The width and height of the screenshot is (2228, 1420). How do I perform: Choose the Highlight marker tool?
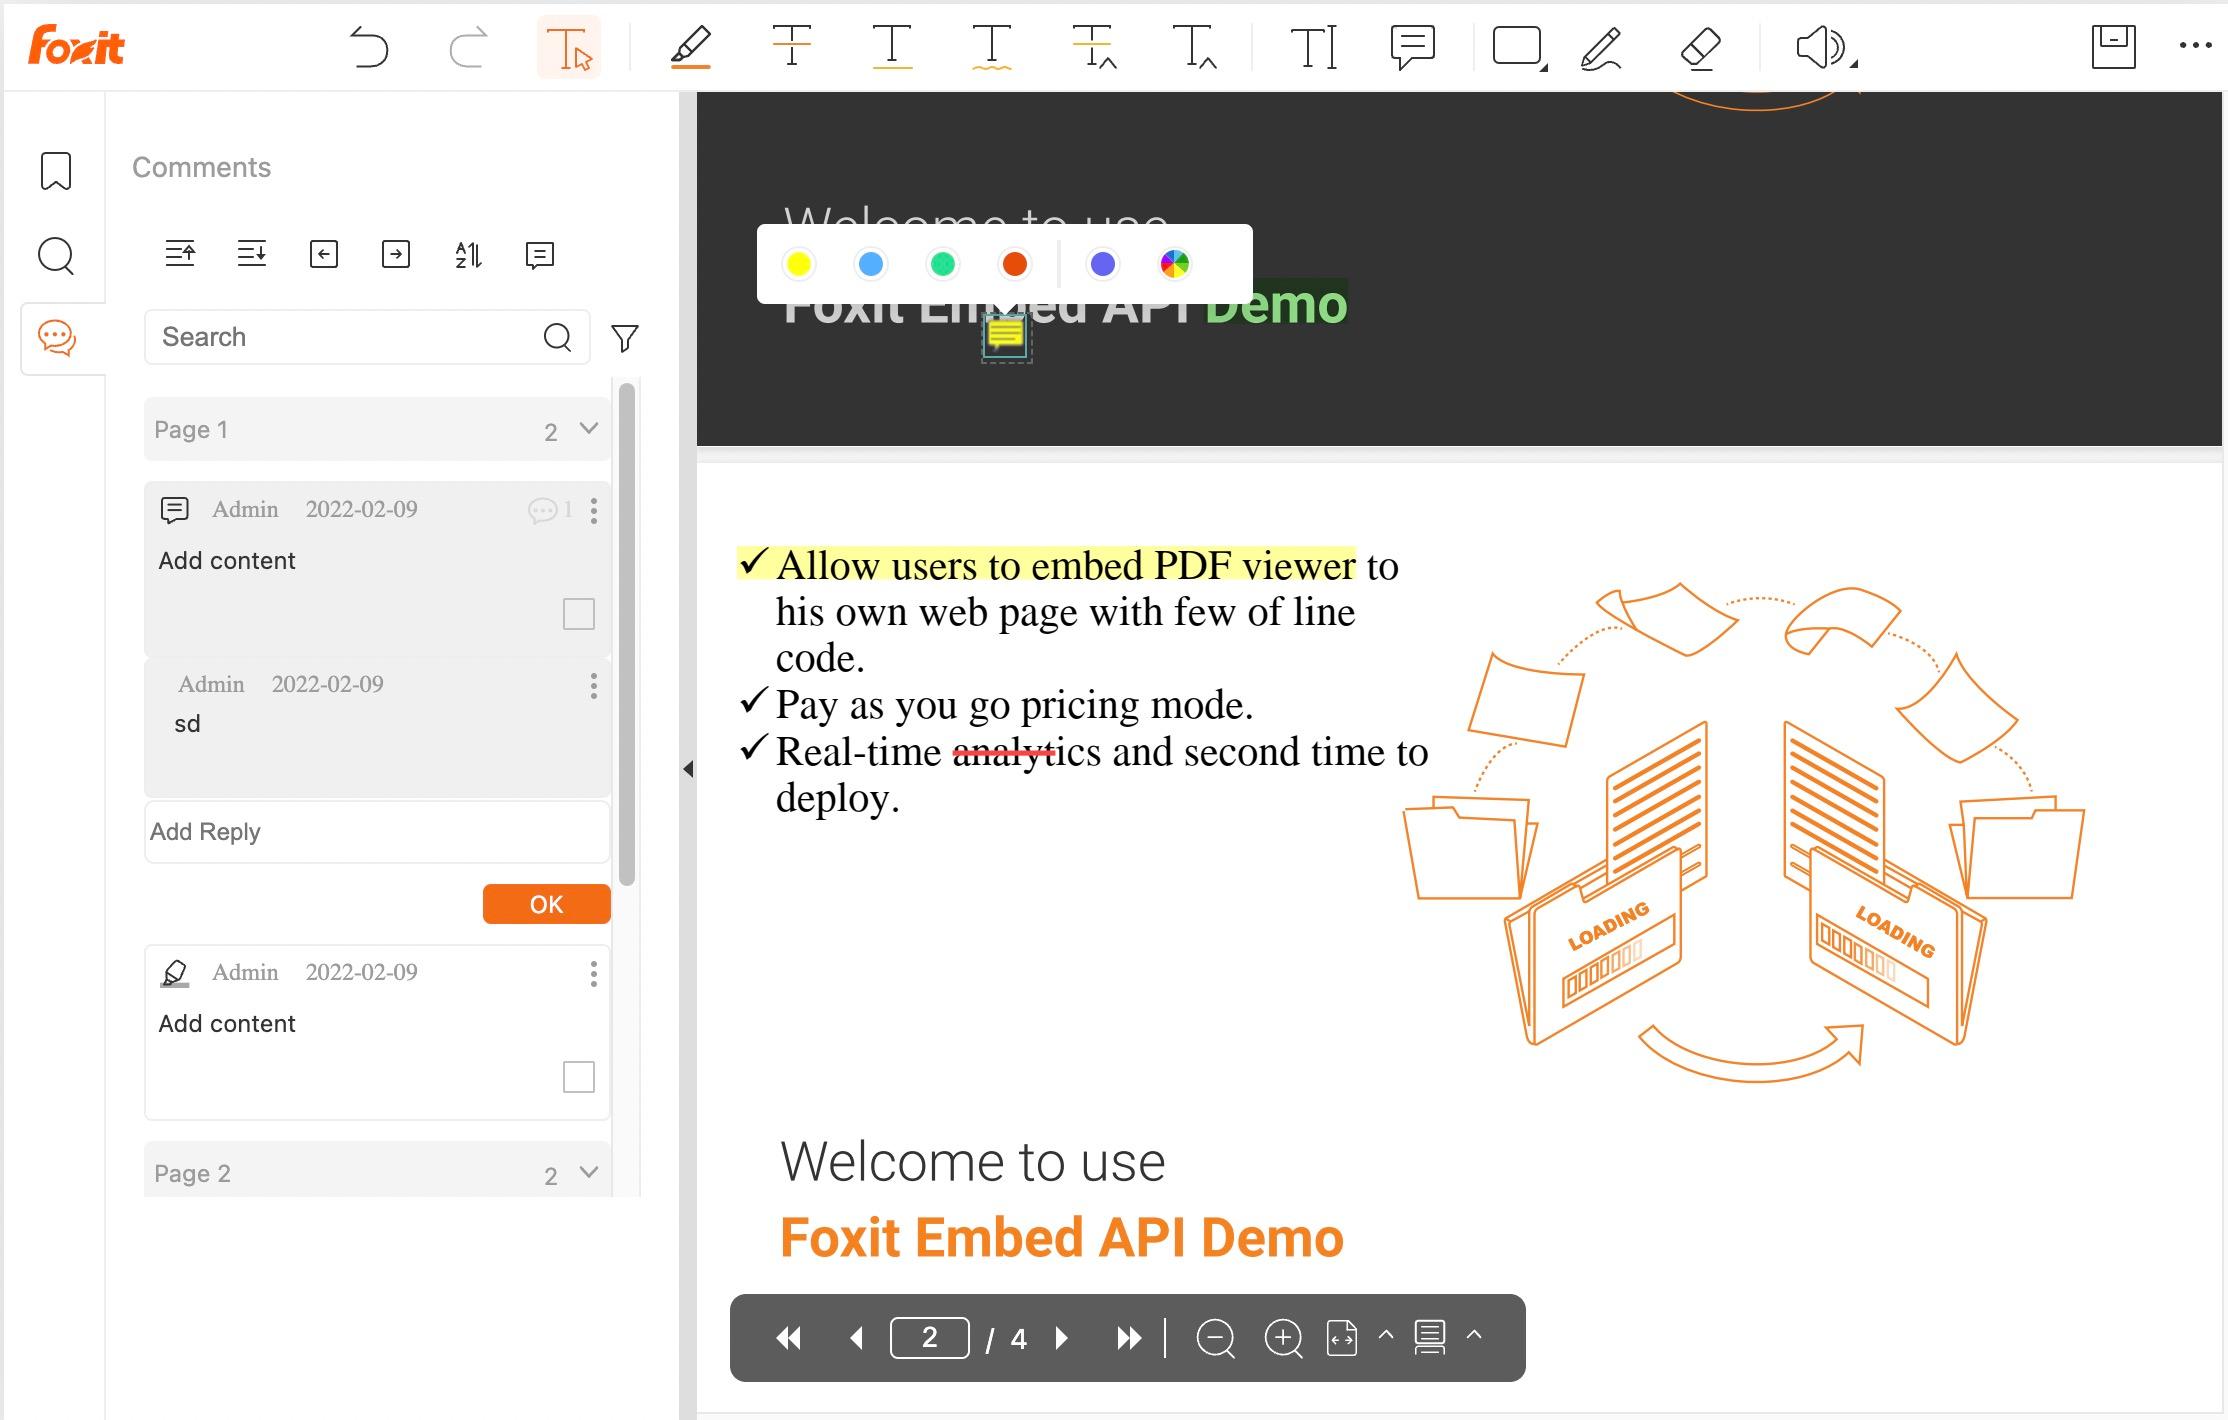691,47
